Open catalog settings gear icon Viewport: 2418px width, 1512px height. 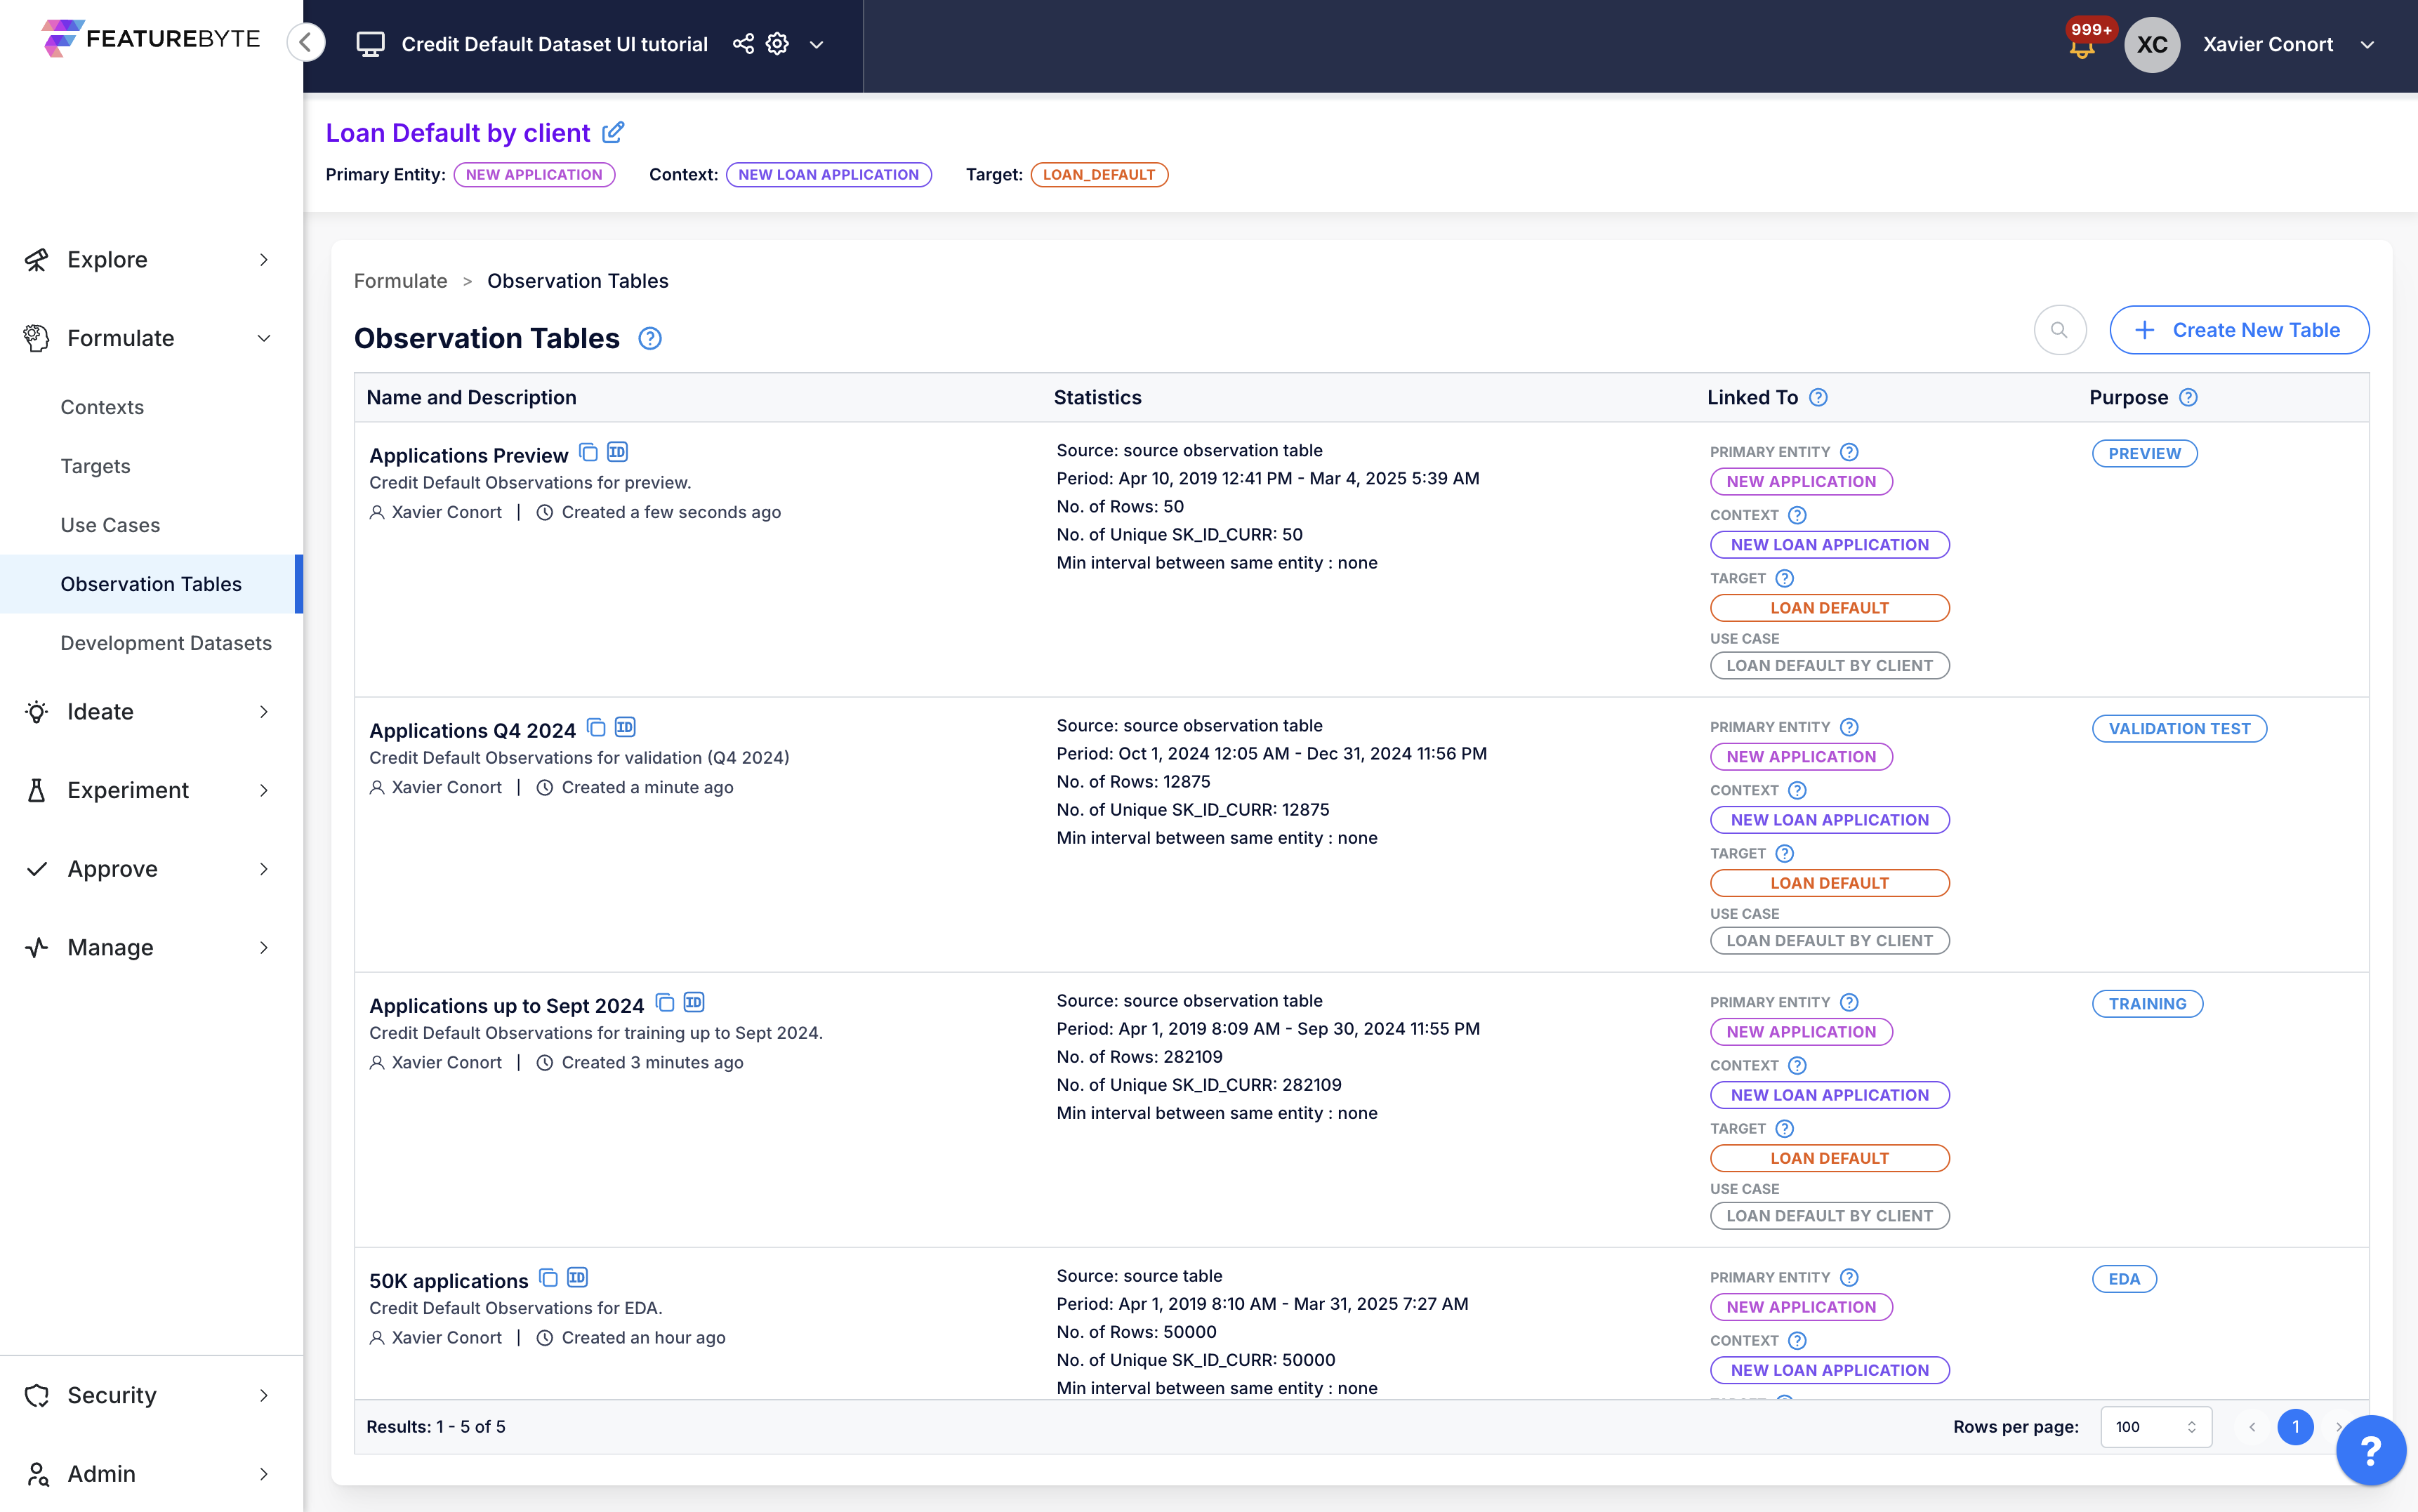pos(777,44)
